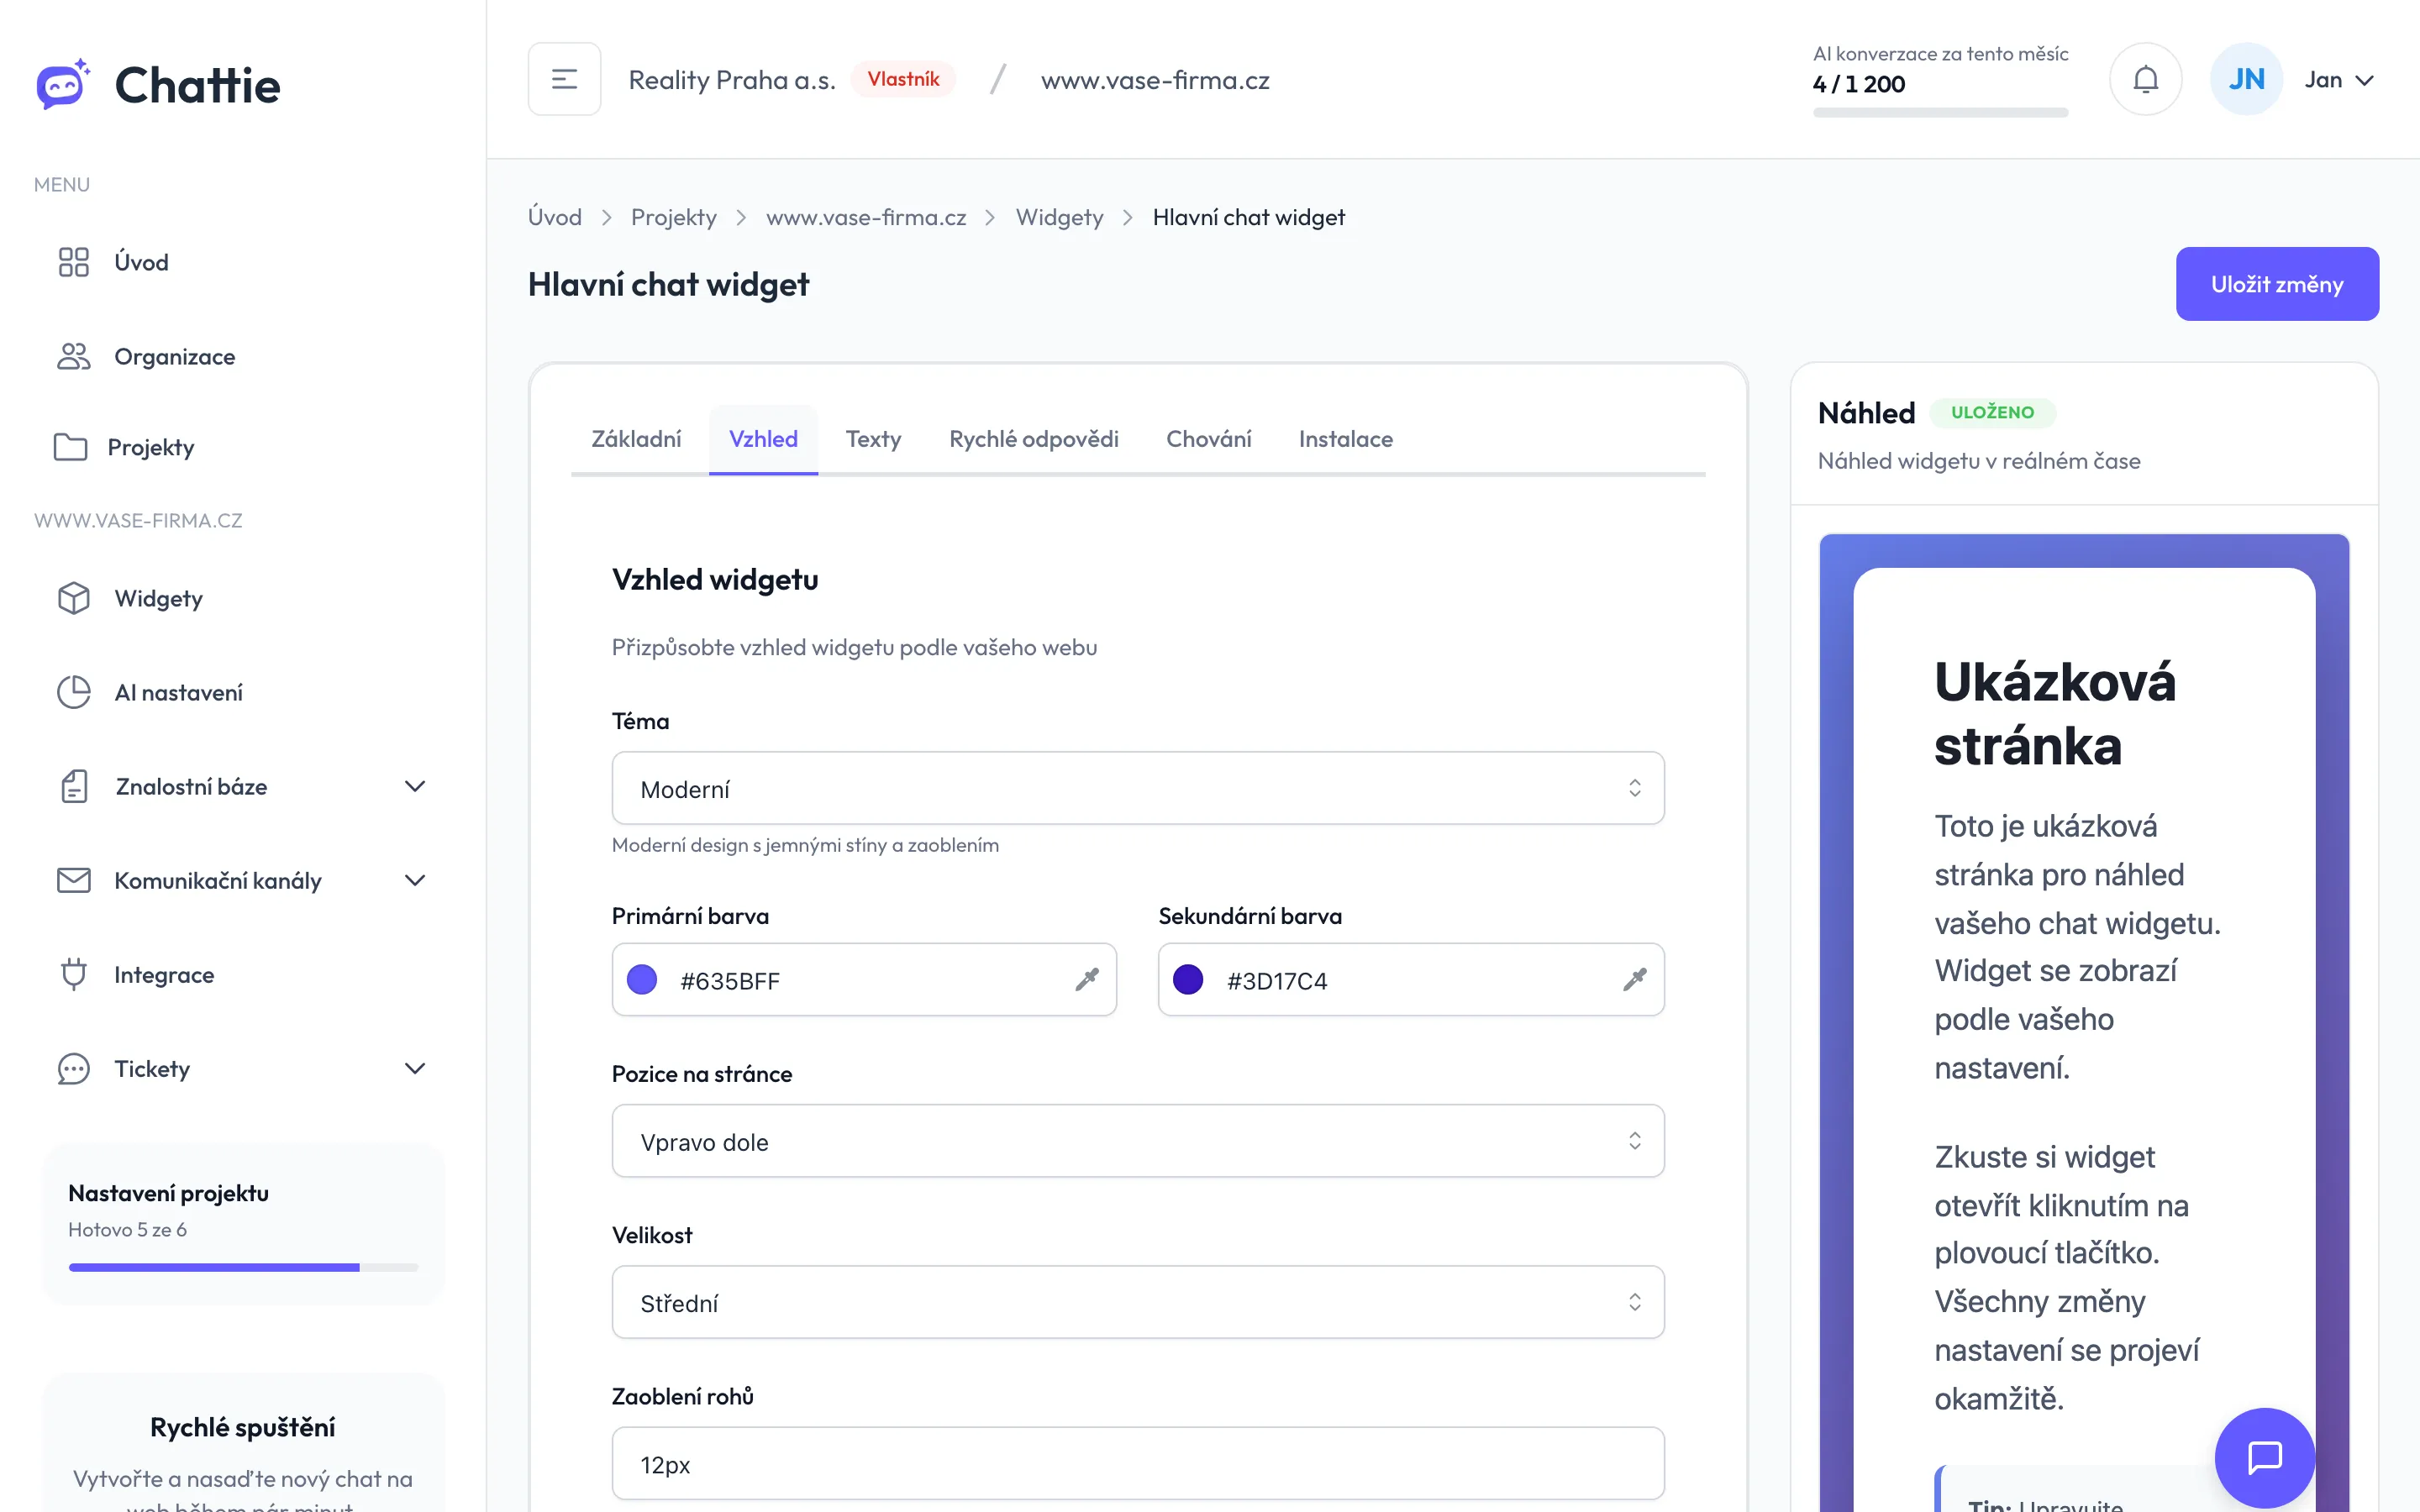Screen dimensions: 2420x1512
Task: Click the Ukázková stránka preview heading
Action: pyautogui.click(x=2054, y=713)
